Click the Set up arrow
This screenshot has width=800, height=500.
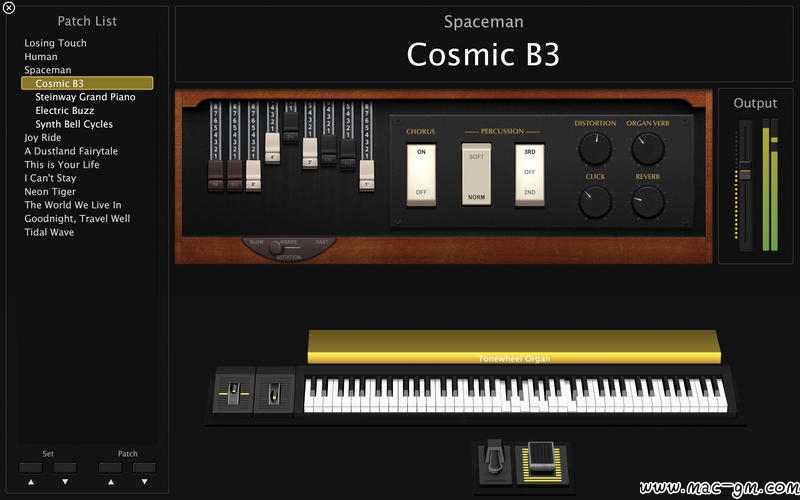pos(31,482)
